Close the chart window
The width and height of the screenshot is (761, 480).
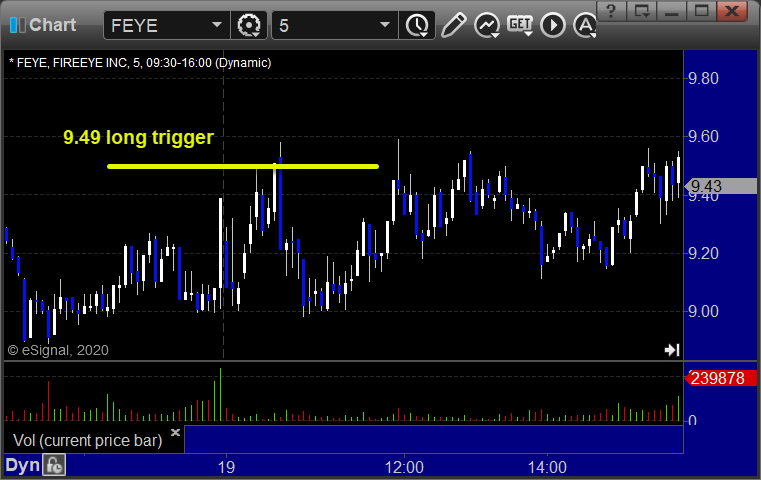[732, 11]
